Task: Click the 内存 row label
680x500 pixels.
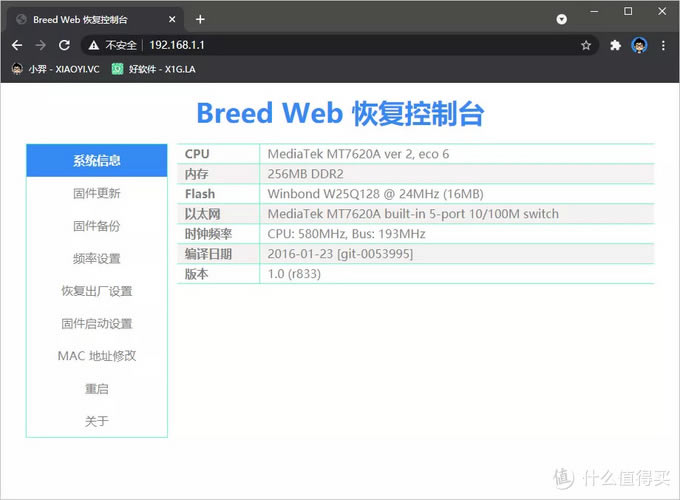Action: 196,174
